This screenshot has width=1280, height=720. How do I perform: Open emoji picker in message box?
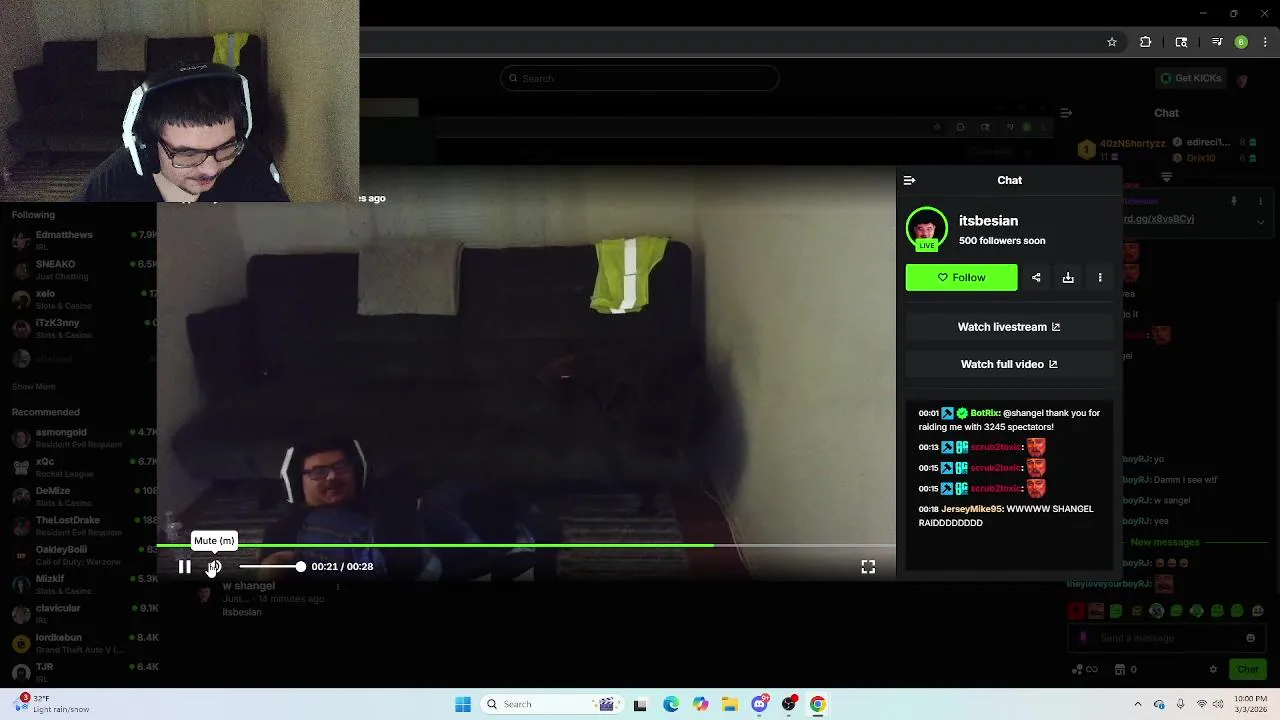coord(1250,638)
